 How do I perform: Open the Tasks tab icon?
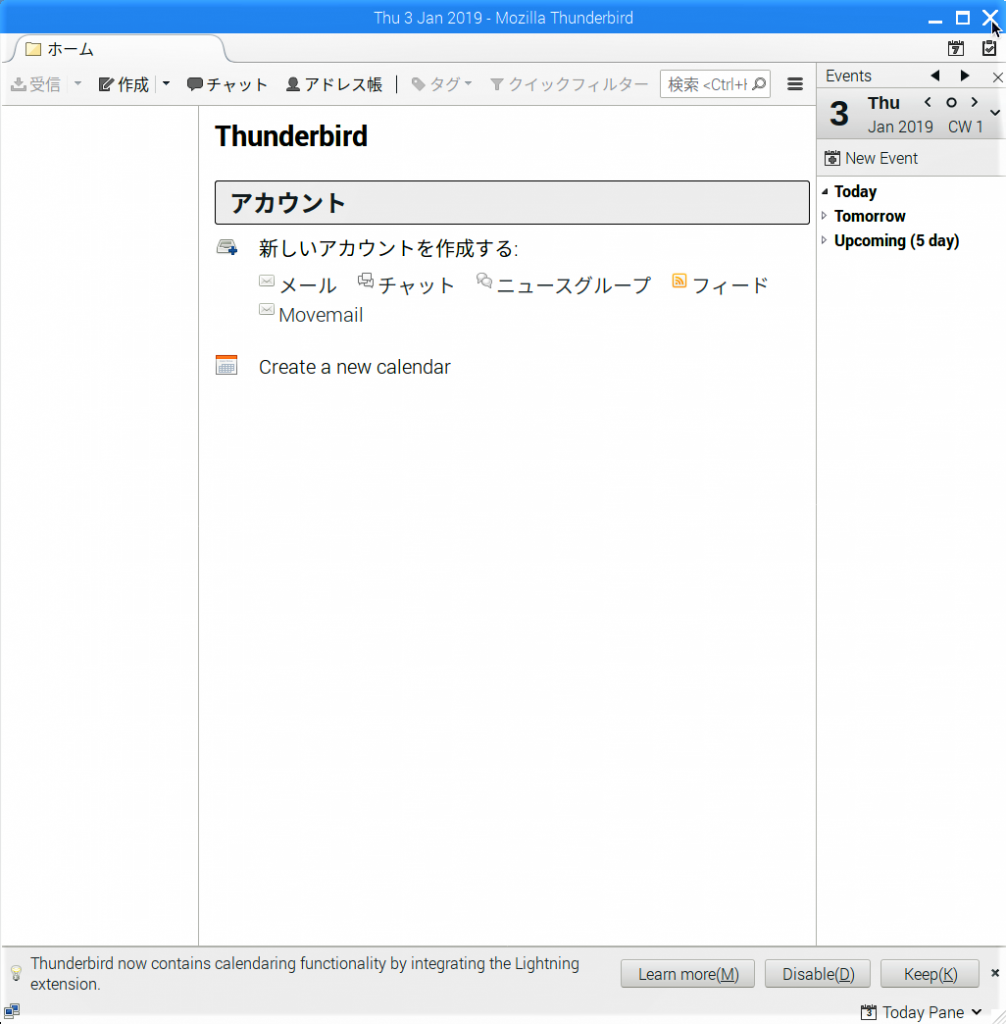(989, 48)
